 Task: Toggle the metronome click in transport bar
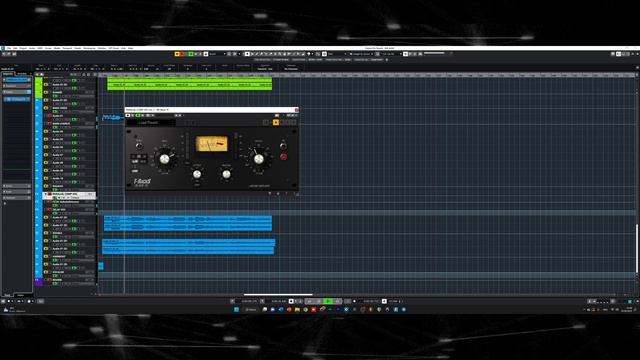[x=384, y=301]
